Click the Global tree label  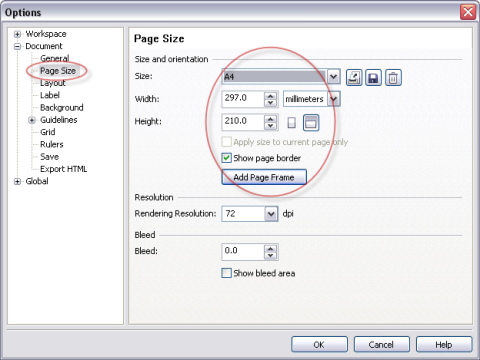(37, 181)
